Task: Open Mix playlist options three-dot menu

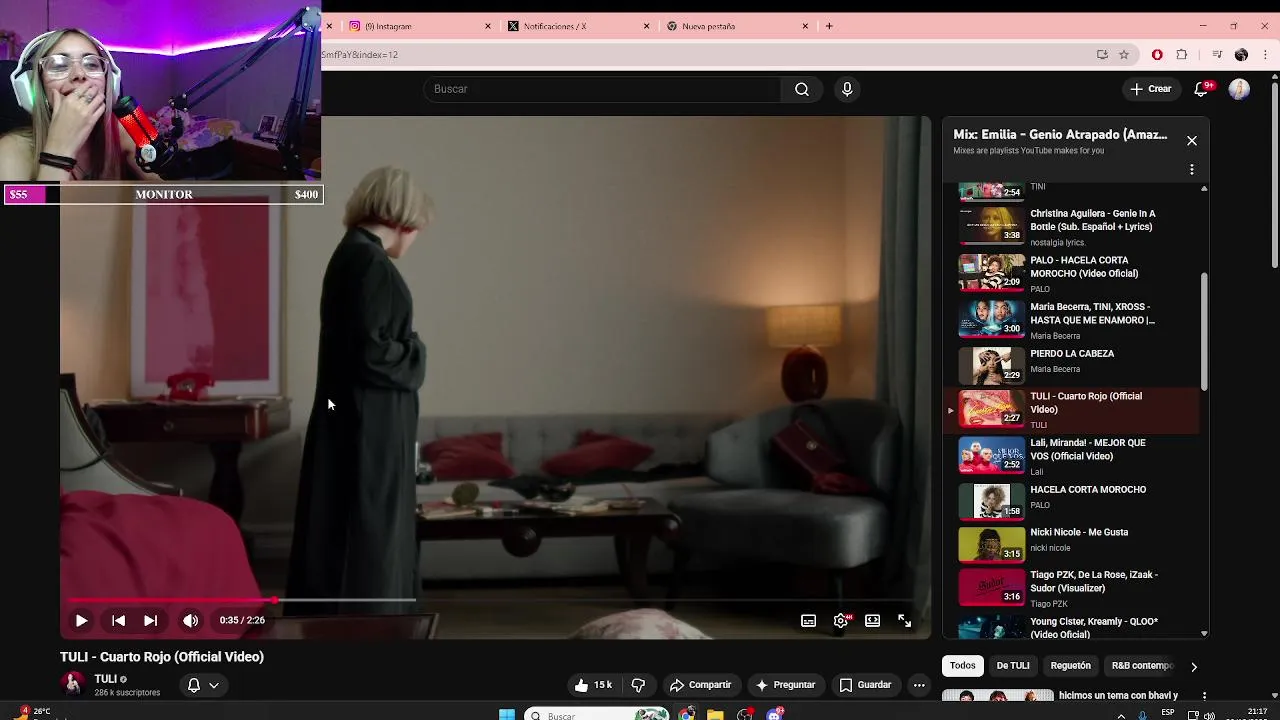Action: click(x=1192, y=169)
